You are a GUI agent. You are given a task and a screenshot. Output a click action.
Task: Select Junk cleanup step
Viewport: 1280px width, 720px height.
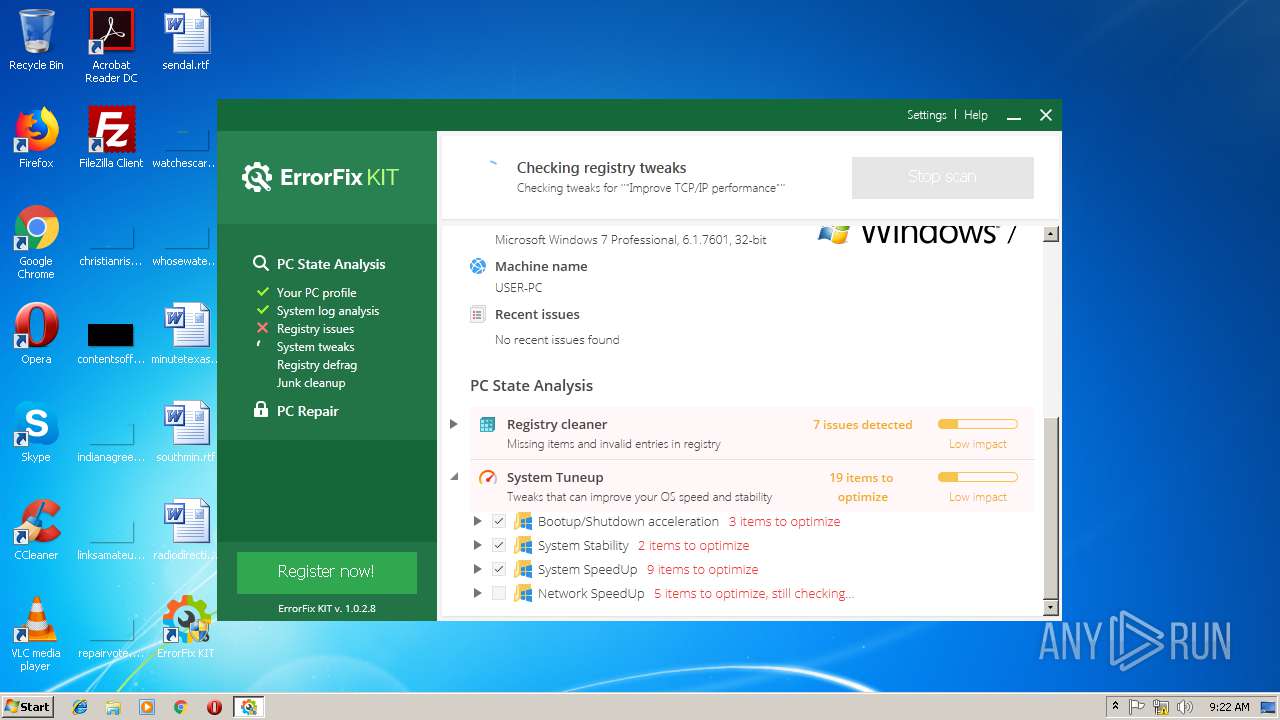tap(311, 383)
